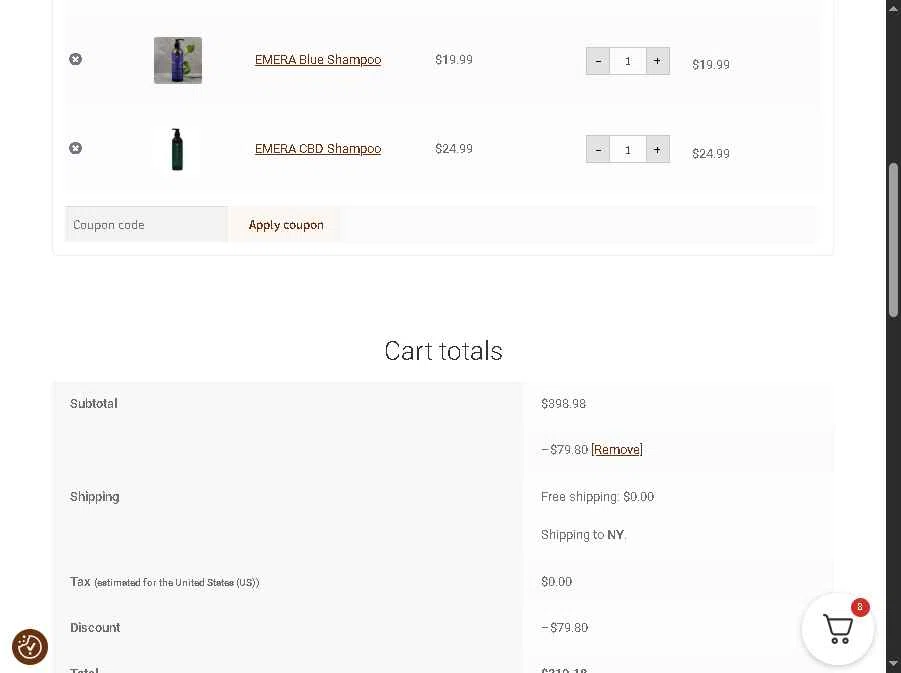Remove the applied $79.80 coupon
Image resolution: width=901 pixels, height=673 pixels.
[x=617, y=449]
